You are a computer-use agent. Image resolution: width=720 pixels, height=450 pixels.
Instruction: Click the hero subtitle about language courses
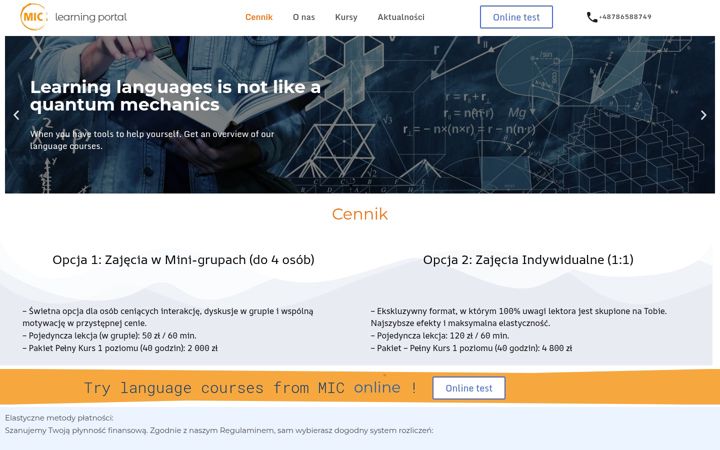coord(152,140)
